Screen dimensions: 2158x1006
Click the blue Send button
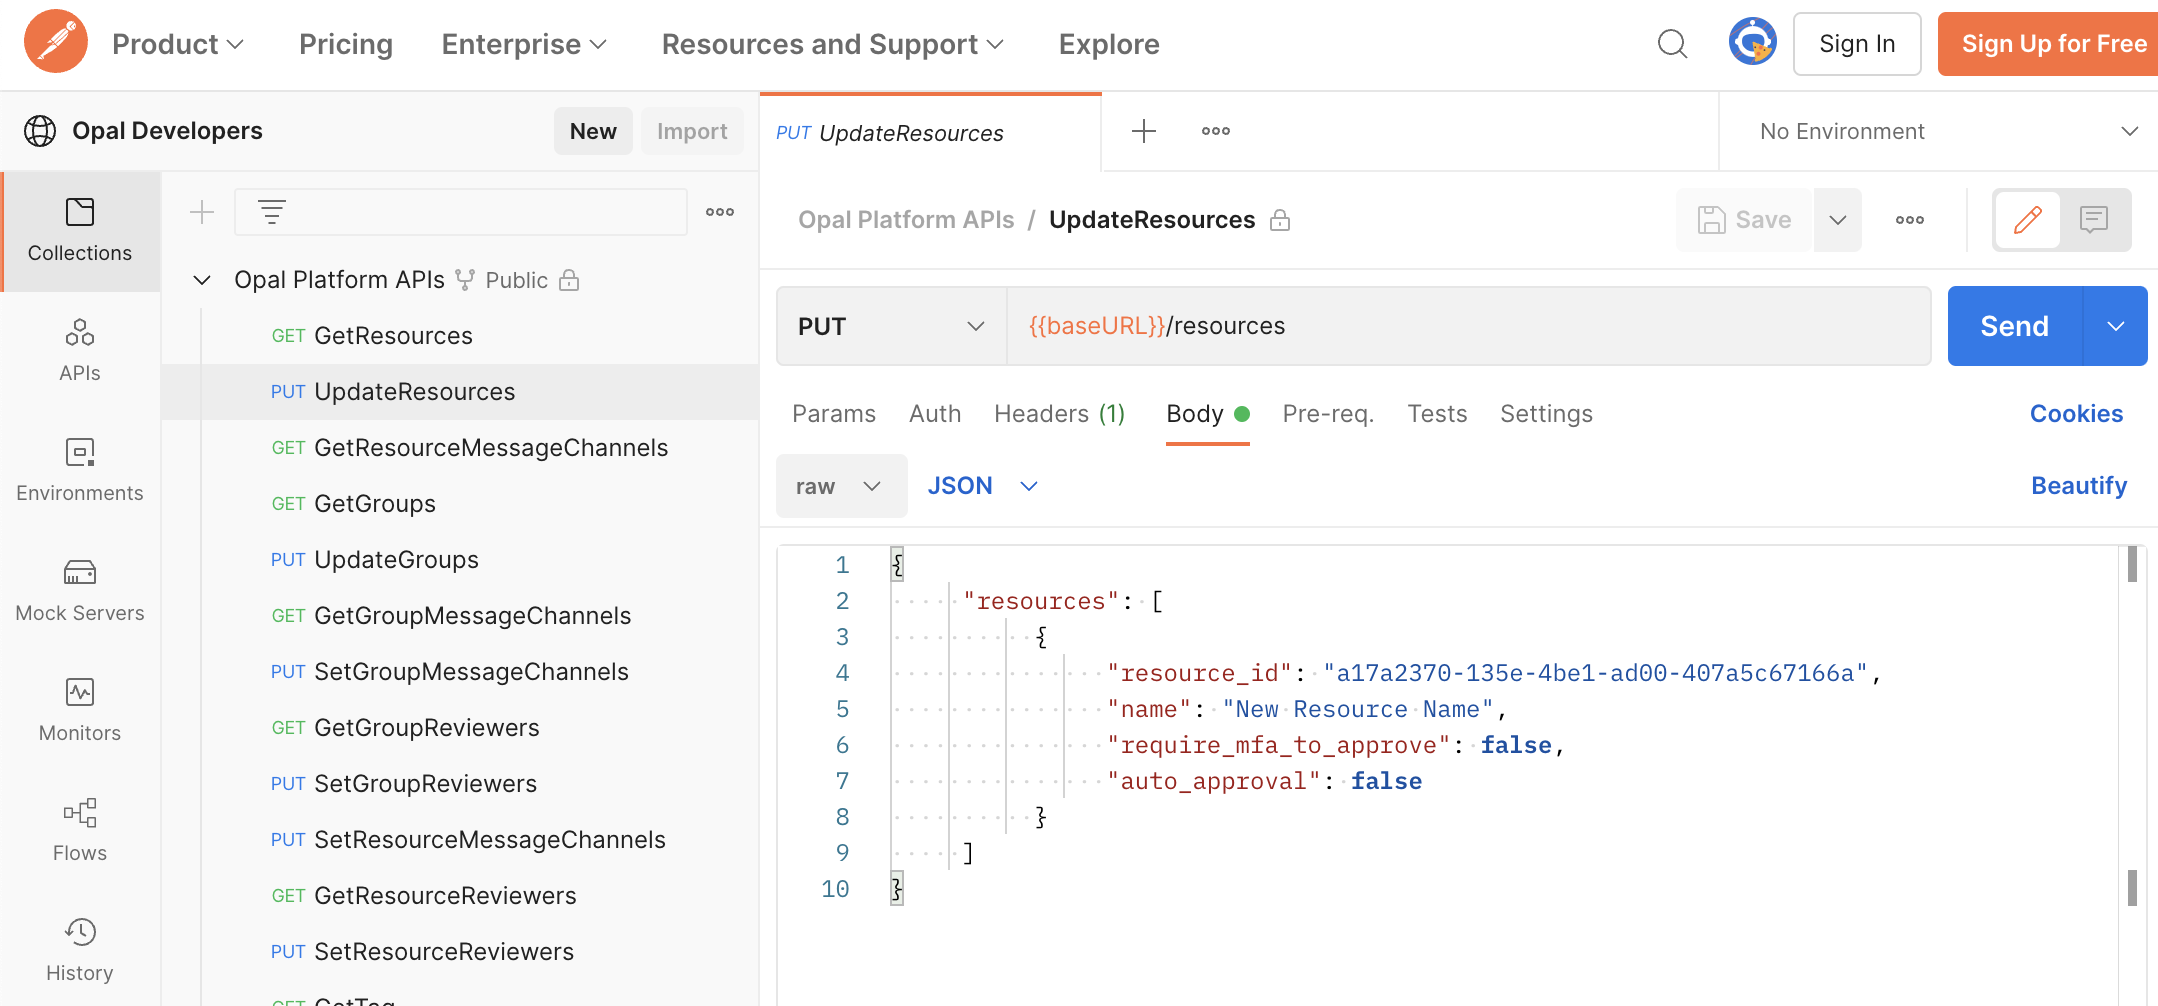tap(2014, 326)
